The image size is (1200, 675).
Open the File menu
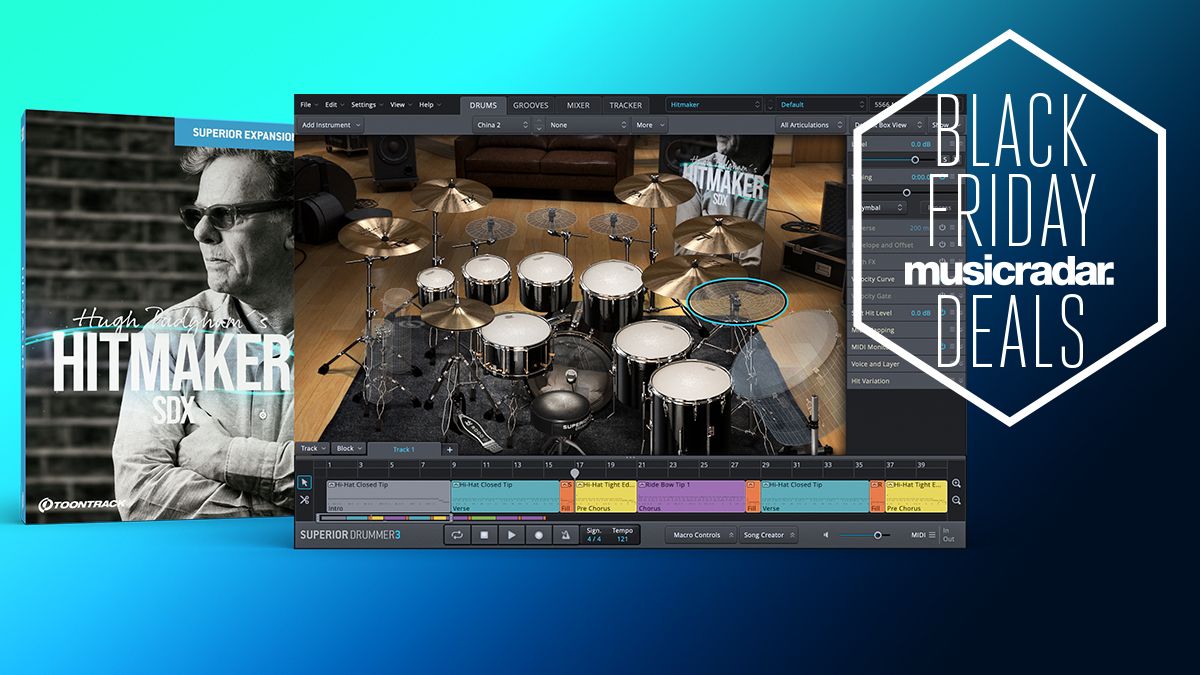point(307,105)
